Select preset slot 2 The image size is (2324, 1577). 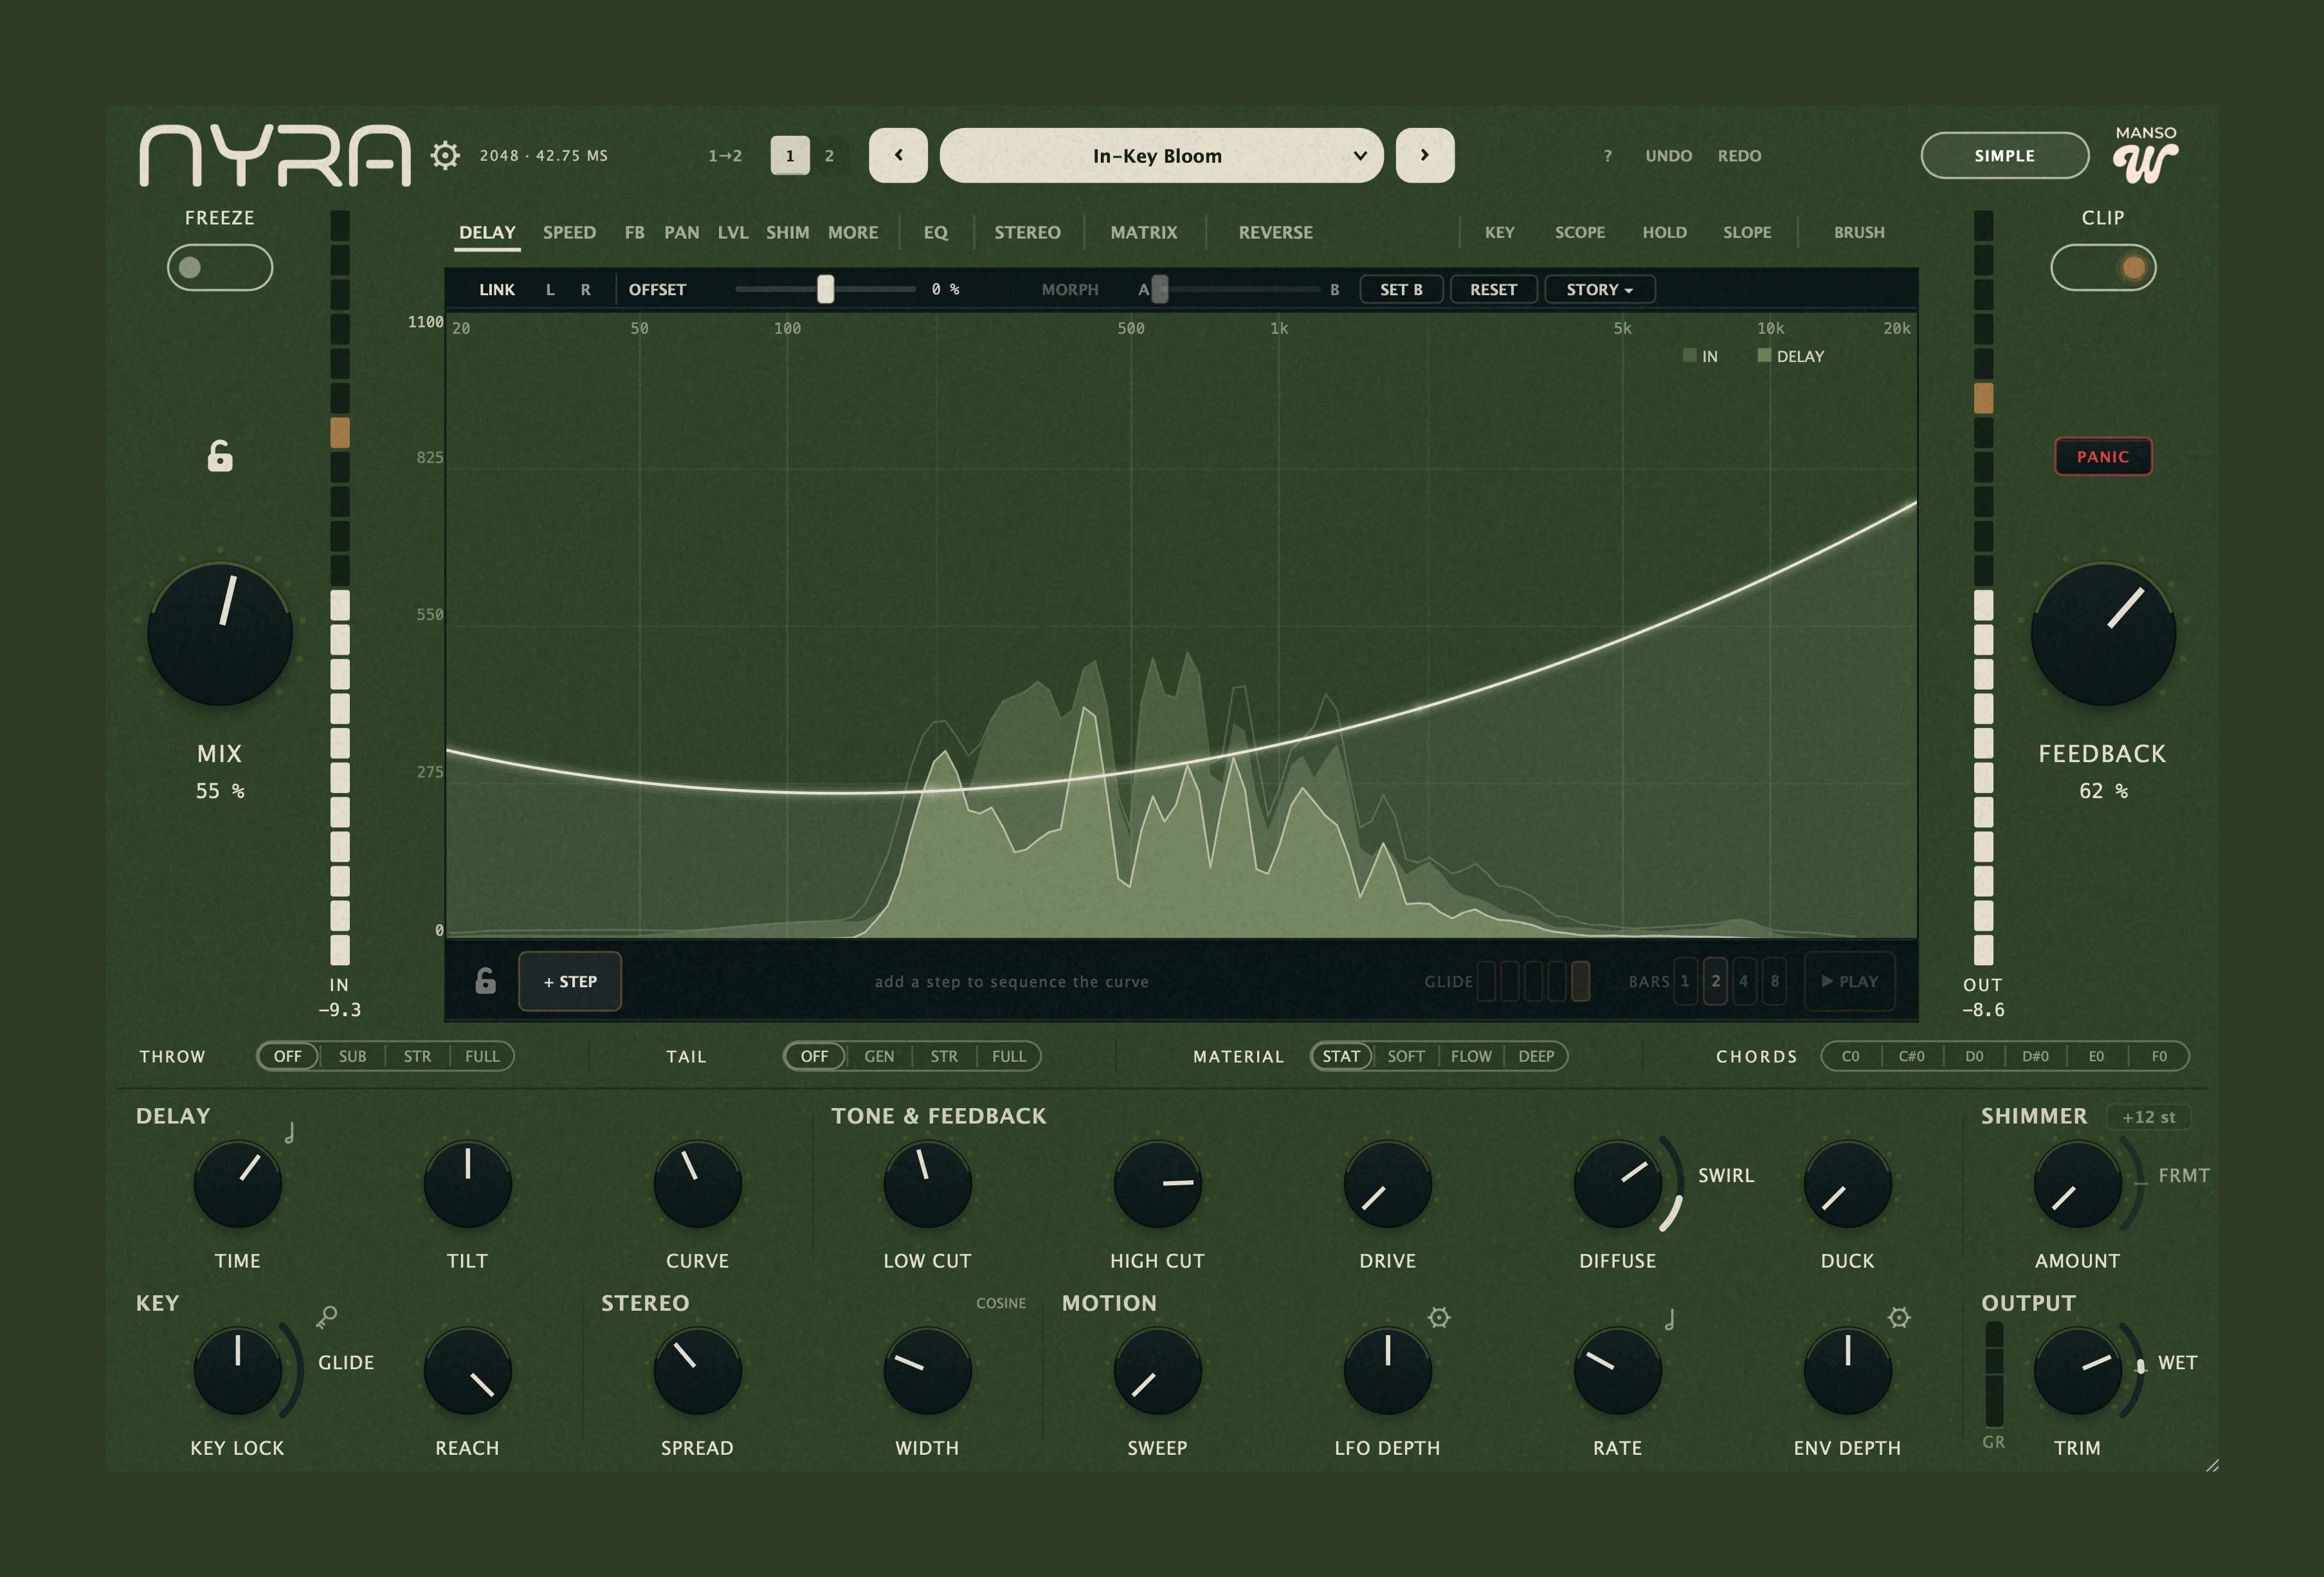coord(829,155)
